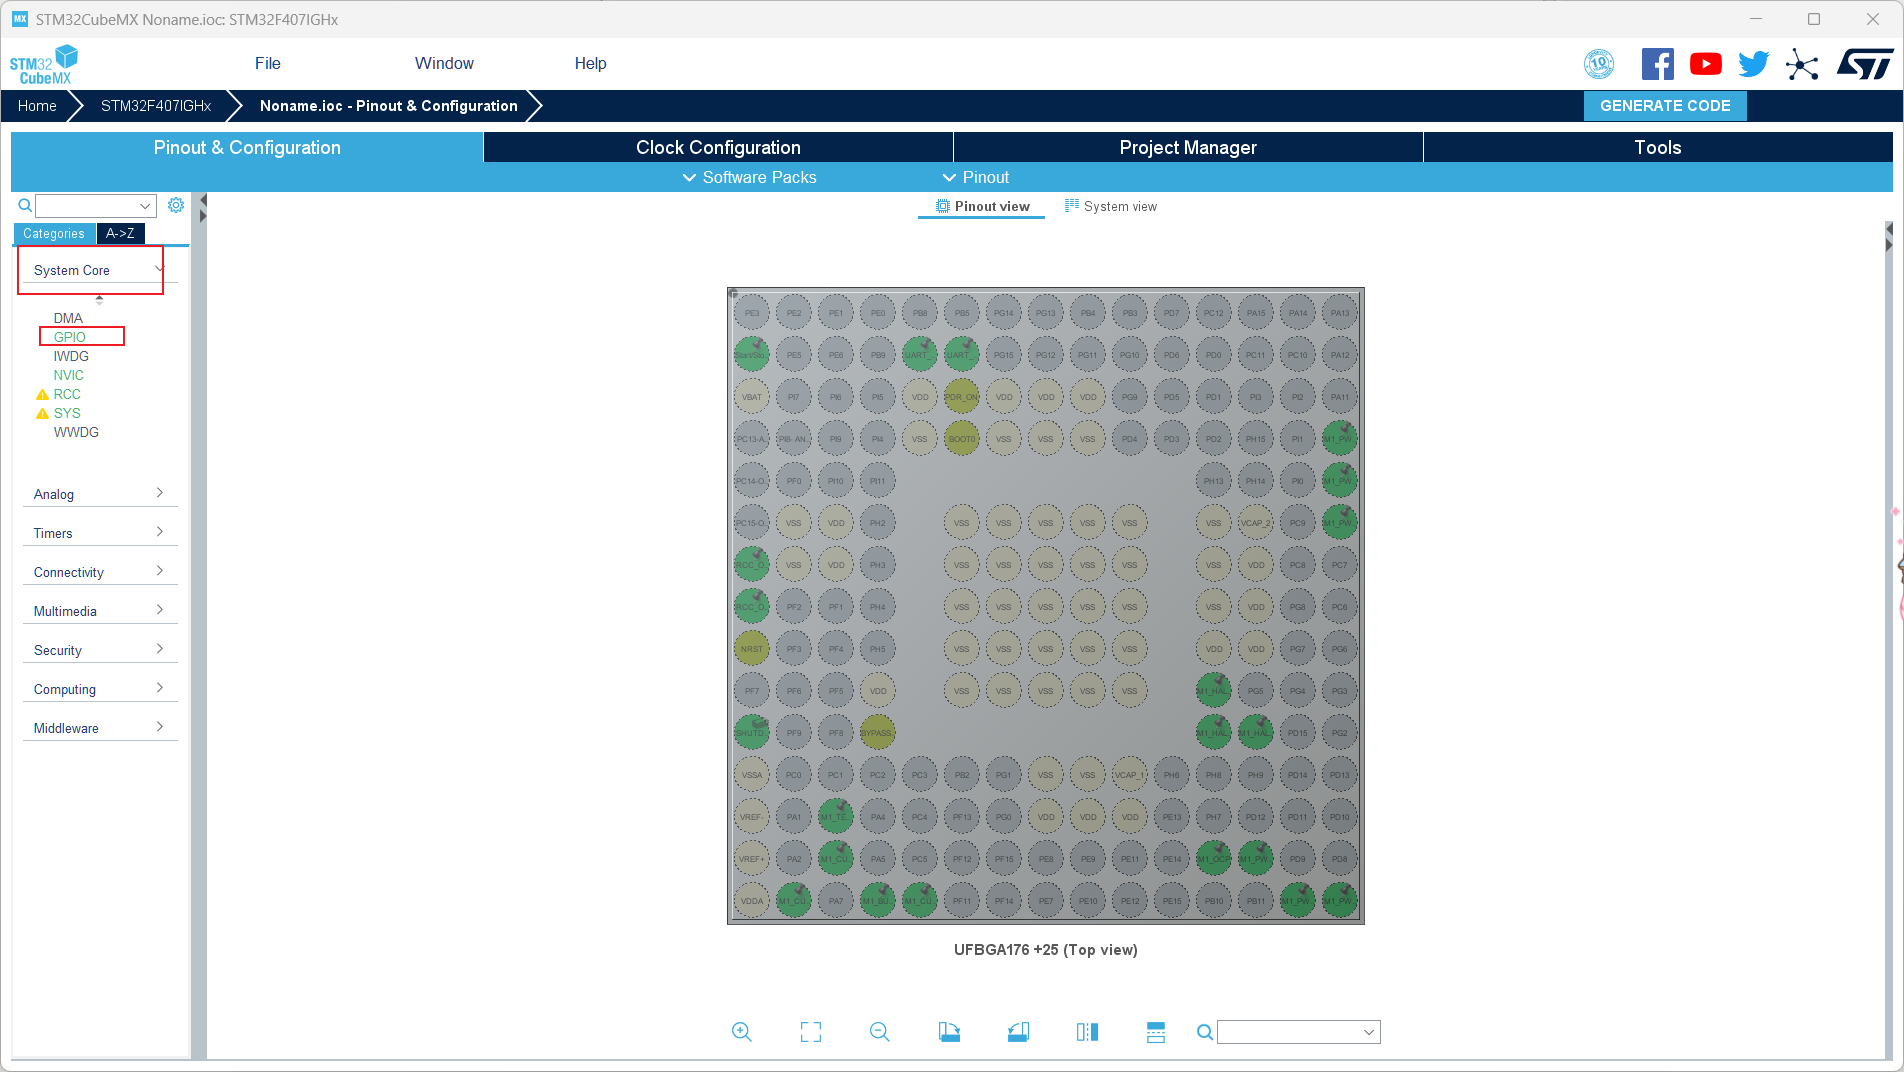This screenshot has height=1072, width=1904.
Task: Select Pinout & Configuration tab
Action: (247, 147)
